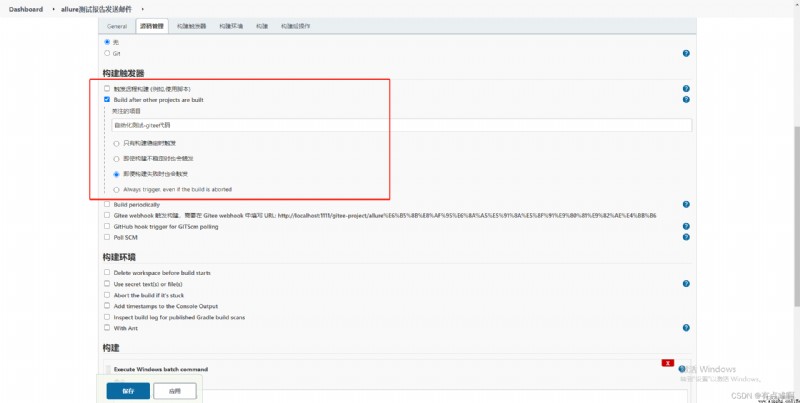
Task: Check Delete workspace before build starts
Action: tap(107, 272)
